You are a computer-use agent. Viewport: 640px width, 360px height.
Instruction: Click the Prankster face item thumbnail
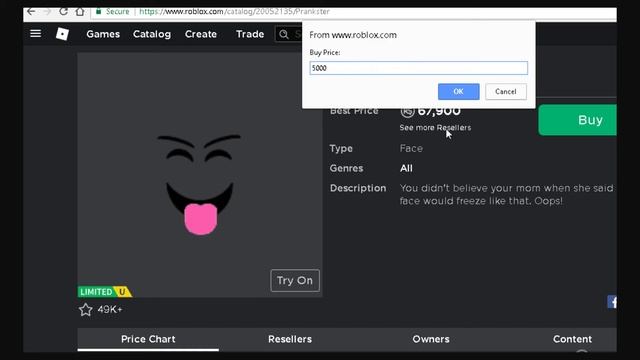(x=200, y=175)
